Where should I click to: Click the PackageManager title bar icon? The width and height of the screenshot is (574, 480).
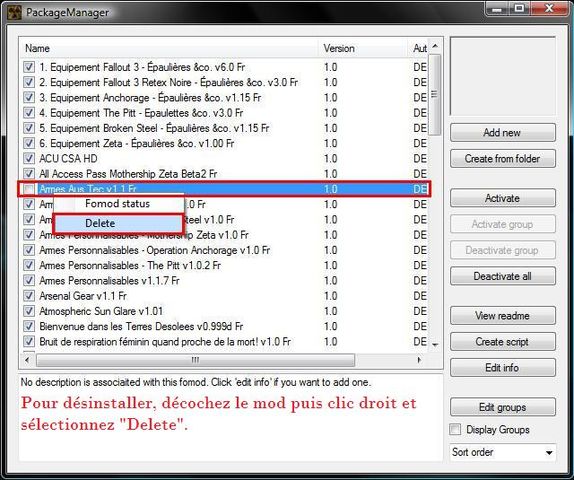(14, 12)
